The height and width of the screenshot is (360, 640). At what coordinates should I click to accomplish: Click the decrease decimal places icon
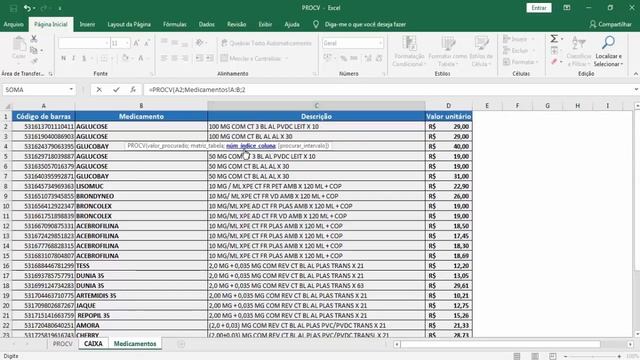click(379, 58)
